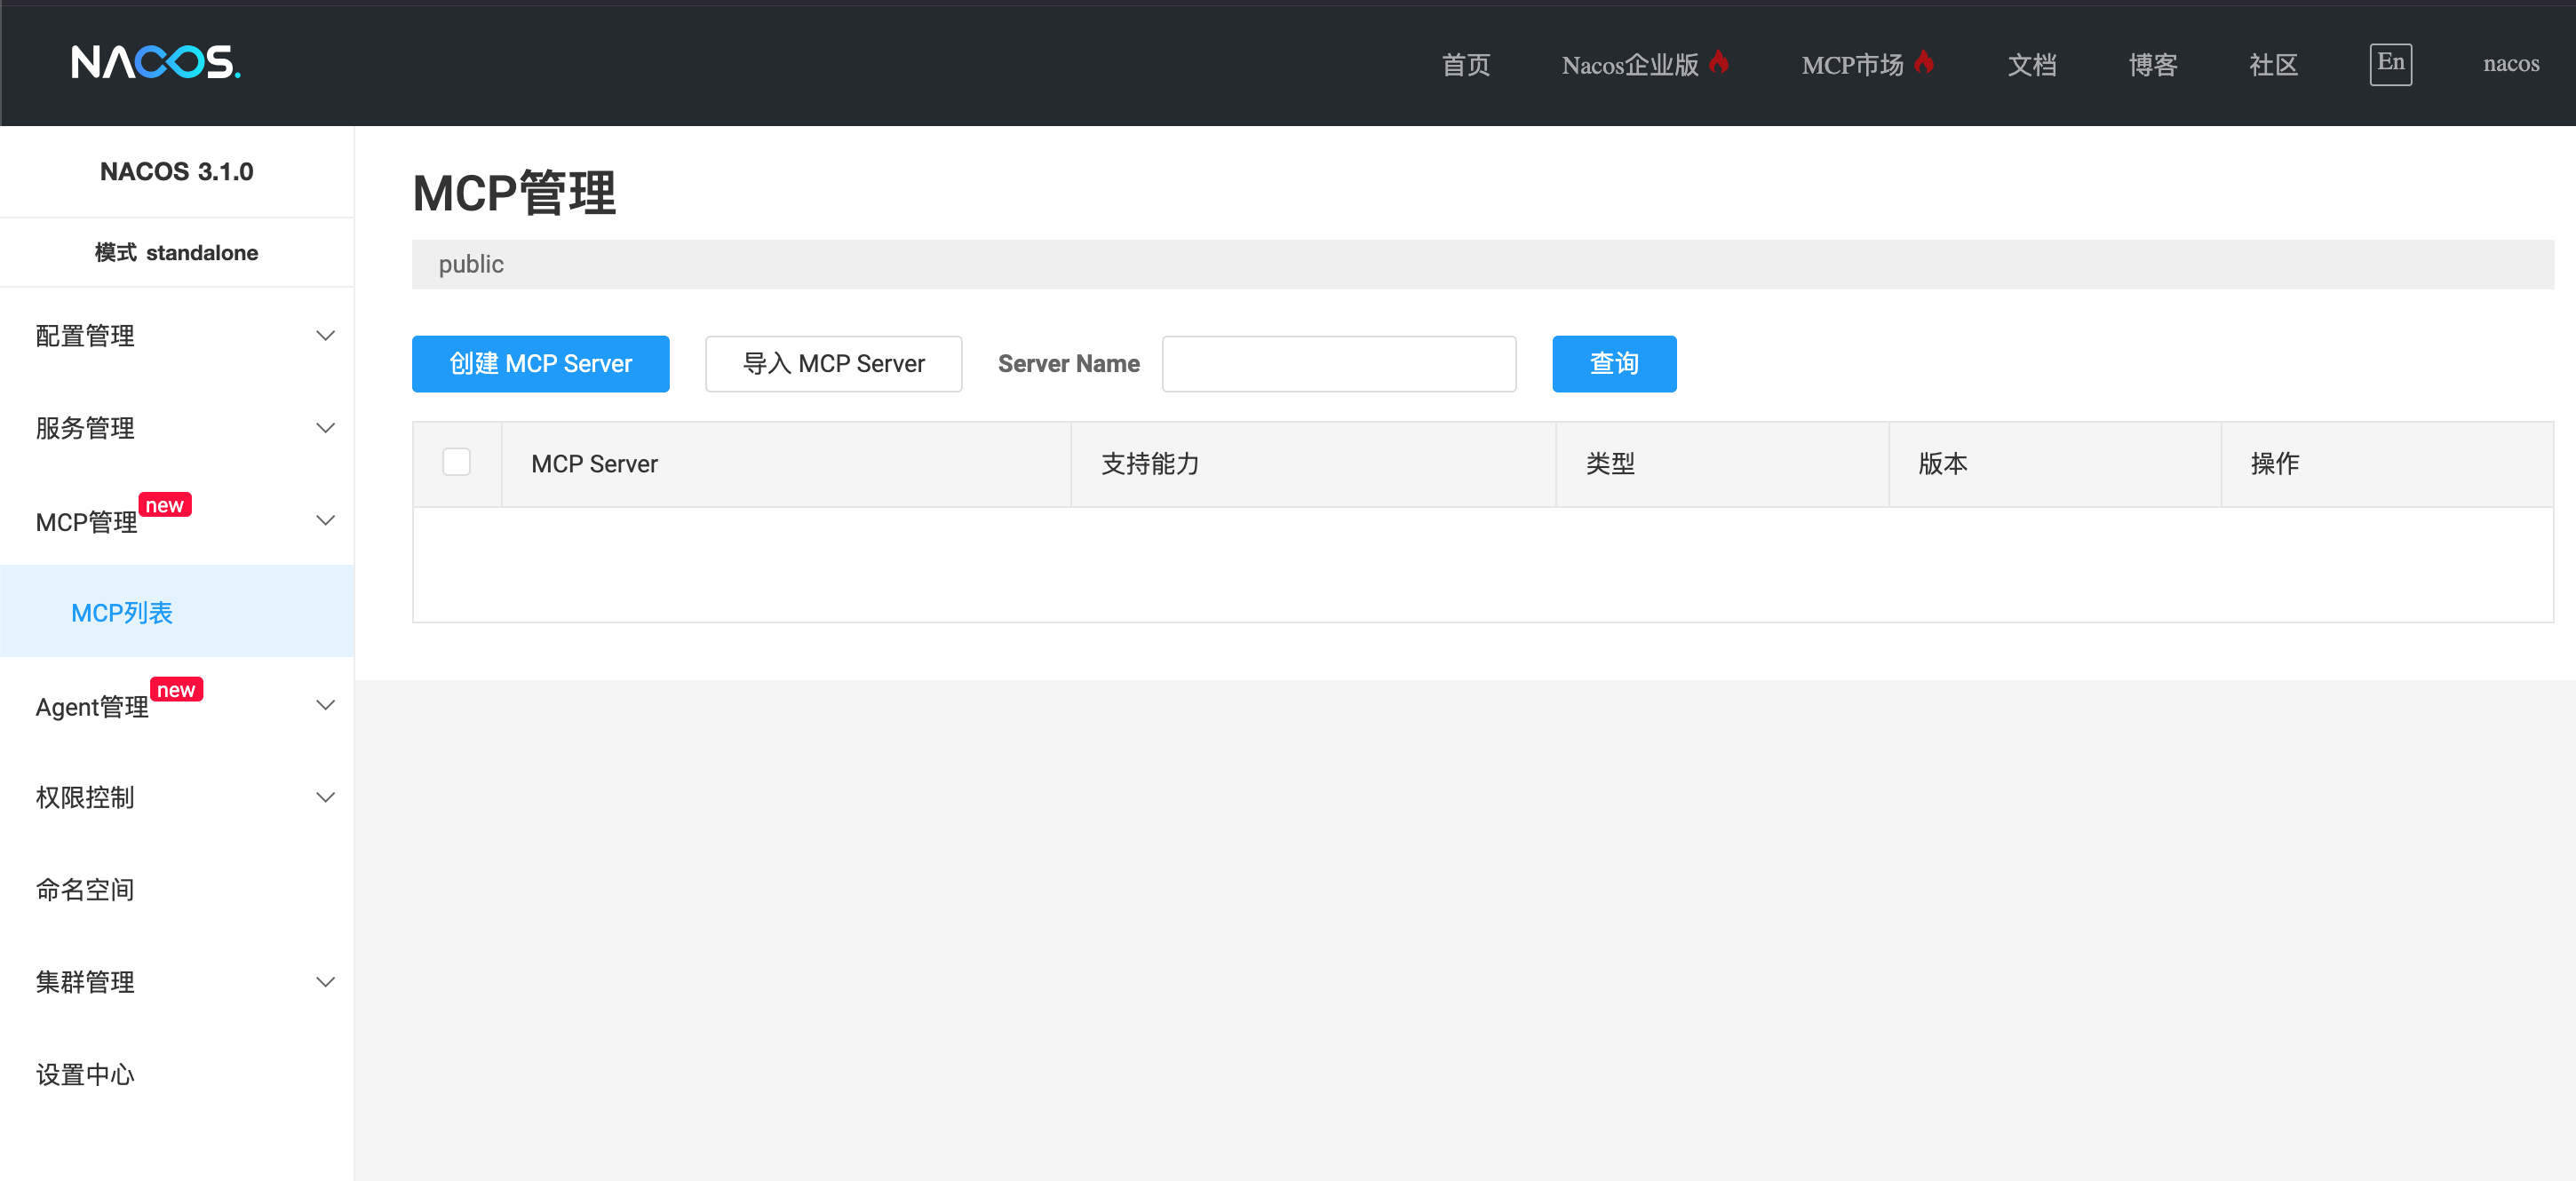Image resolution: width=2576 pixels, height=1181 pixels.
Task: Click the red new badge on MCP管理
Action: pos(164,505)
